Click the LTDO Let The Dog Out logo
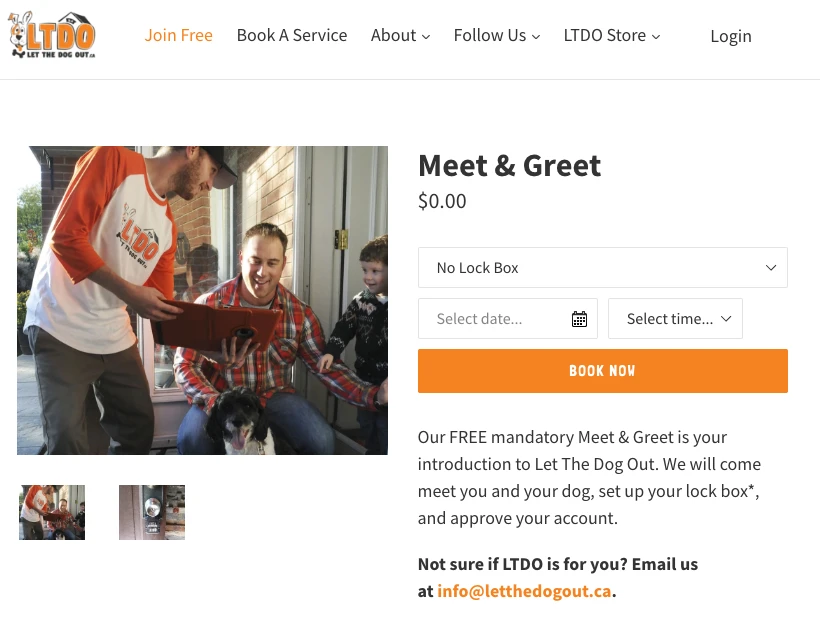 [x=52, y=35]
